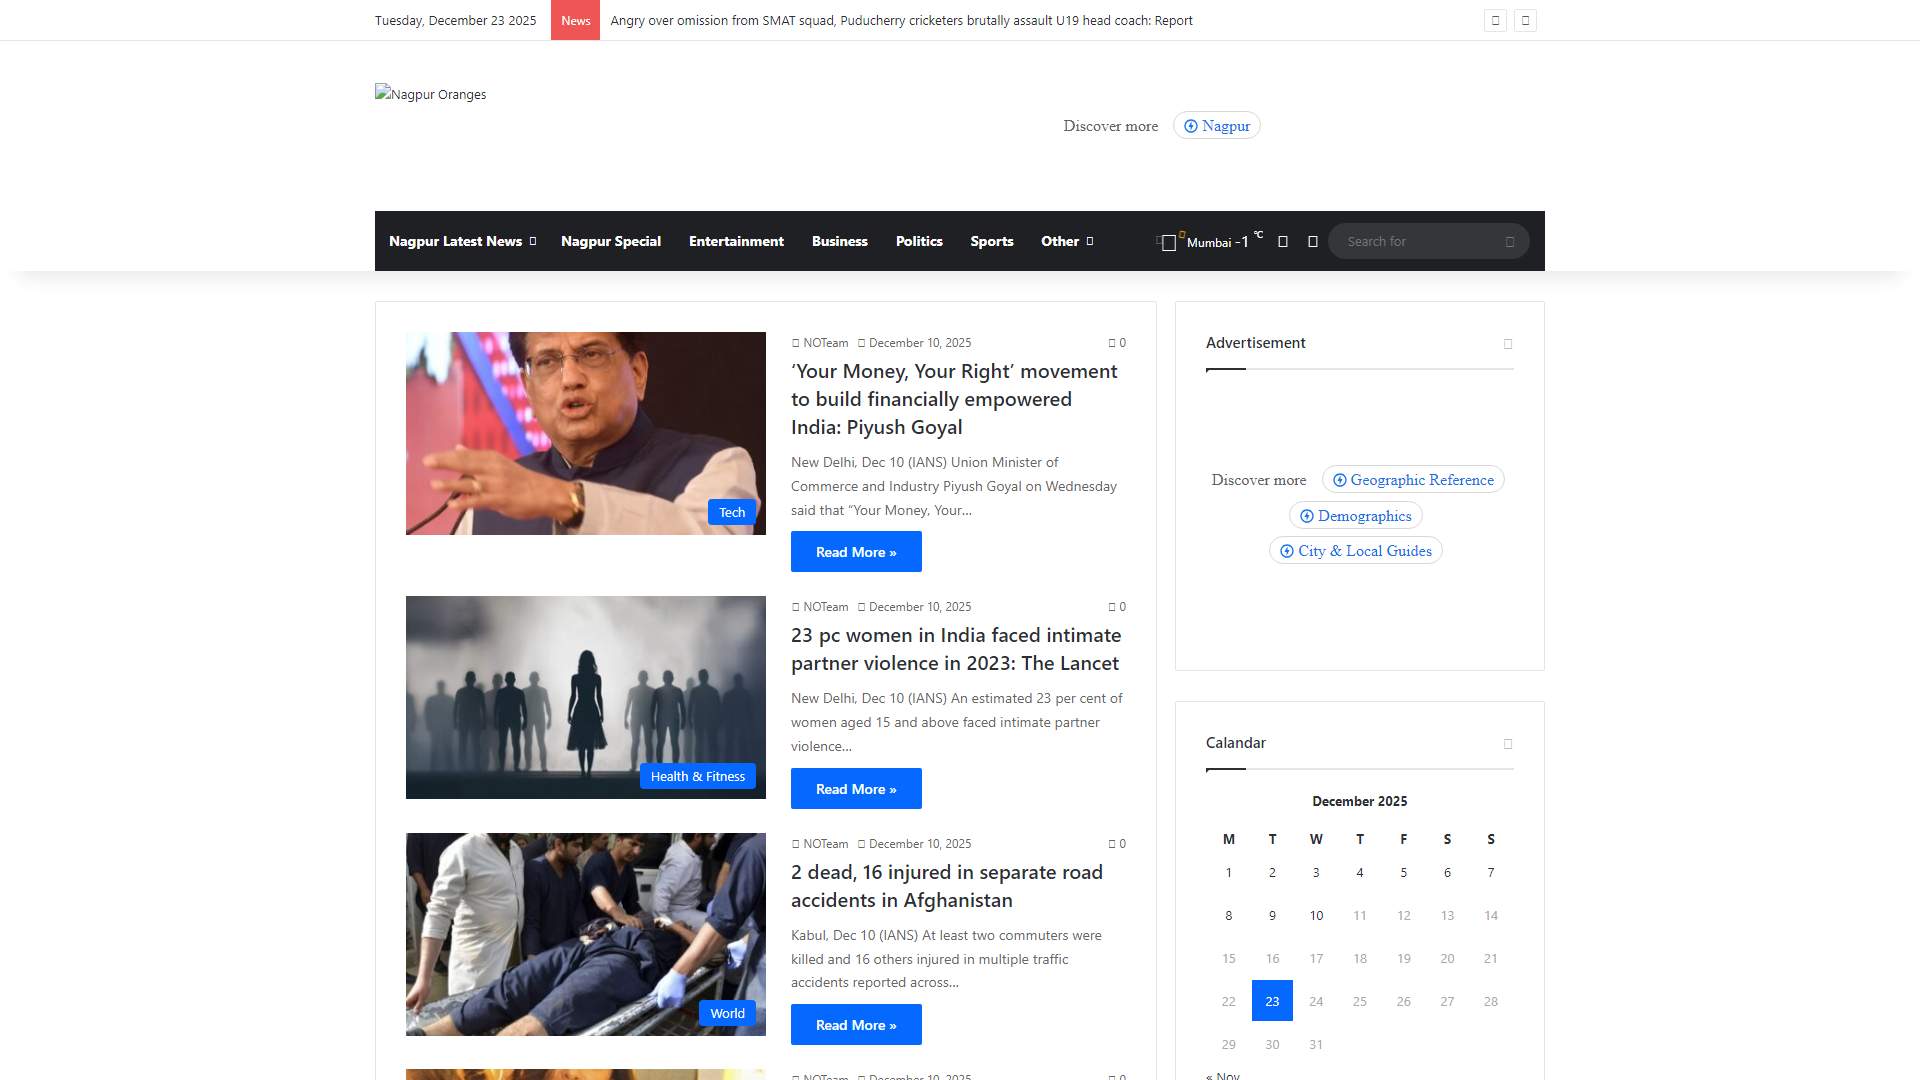Open the Piyush Goyal article thumbnail
The height and width of the screenshot is (1080, 1920).
585,433
